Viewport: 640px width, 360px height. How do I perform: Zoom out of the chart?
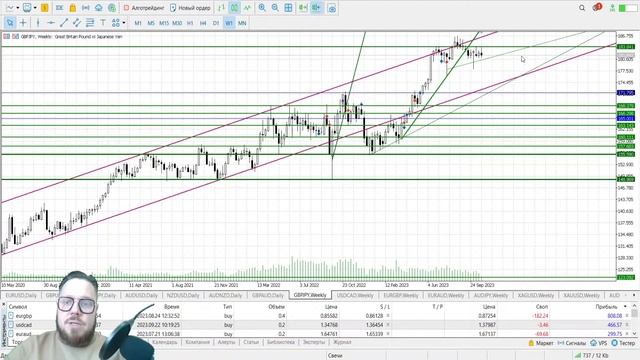coord(275,8)
